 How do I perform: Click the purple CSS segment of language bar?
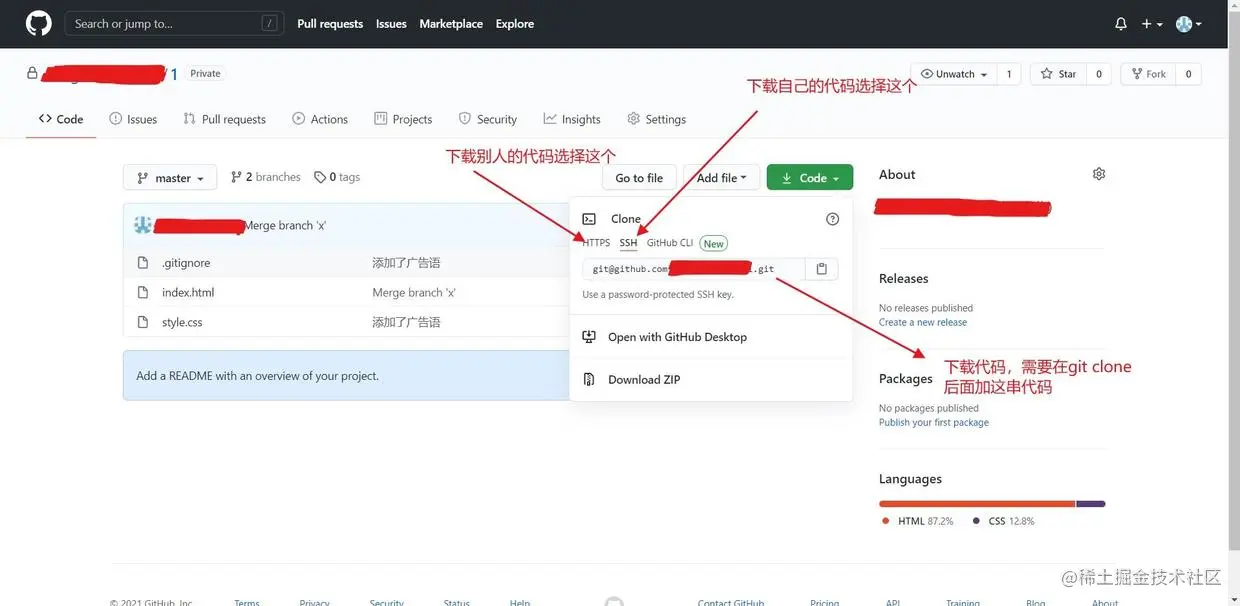click(x=1091, y=503)
